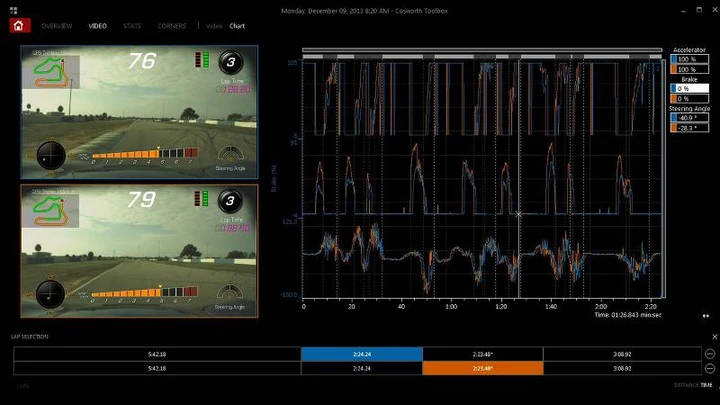Image resolution: width=720 pixels, height=405 pixels.
Task: Click the corner segment strip above chart
Action: tap(482, 56)
